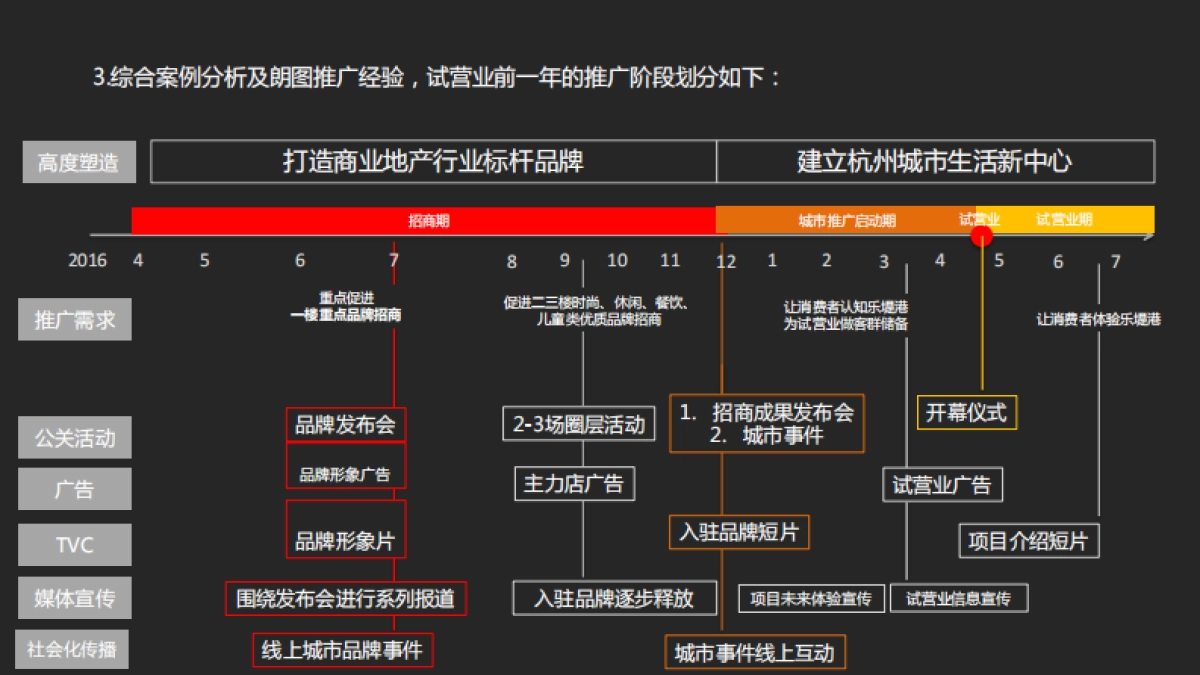This screenshot has width=1200, height=675.
Task: Click the 品牌发布会 box
Action: click(346, 424)
